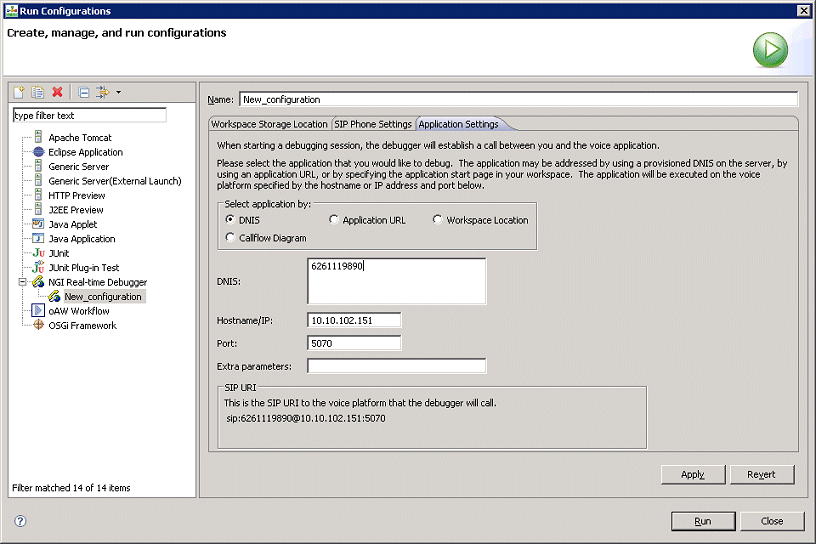This screenshot has width=816, height=544.
Task: Close the Run Configurations window via X
Action: (x=804, y=10)
